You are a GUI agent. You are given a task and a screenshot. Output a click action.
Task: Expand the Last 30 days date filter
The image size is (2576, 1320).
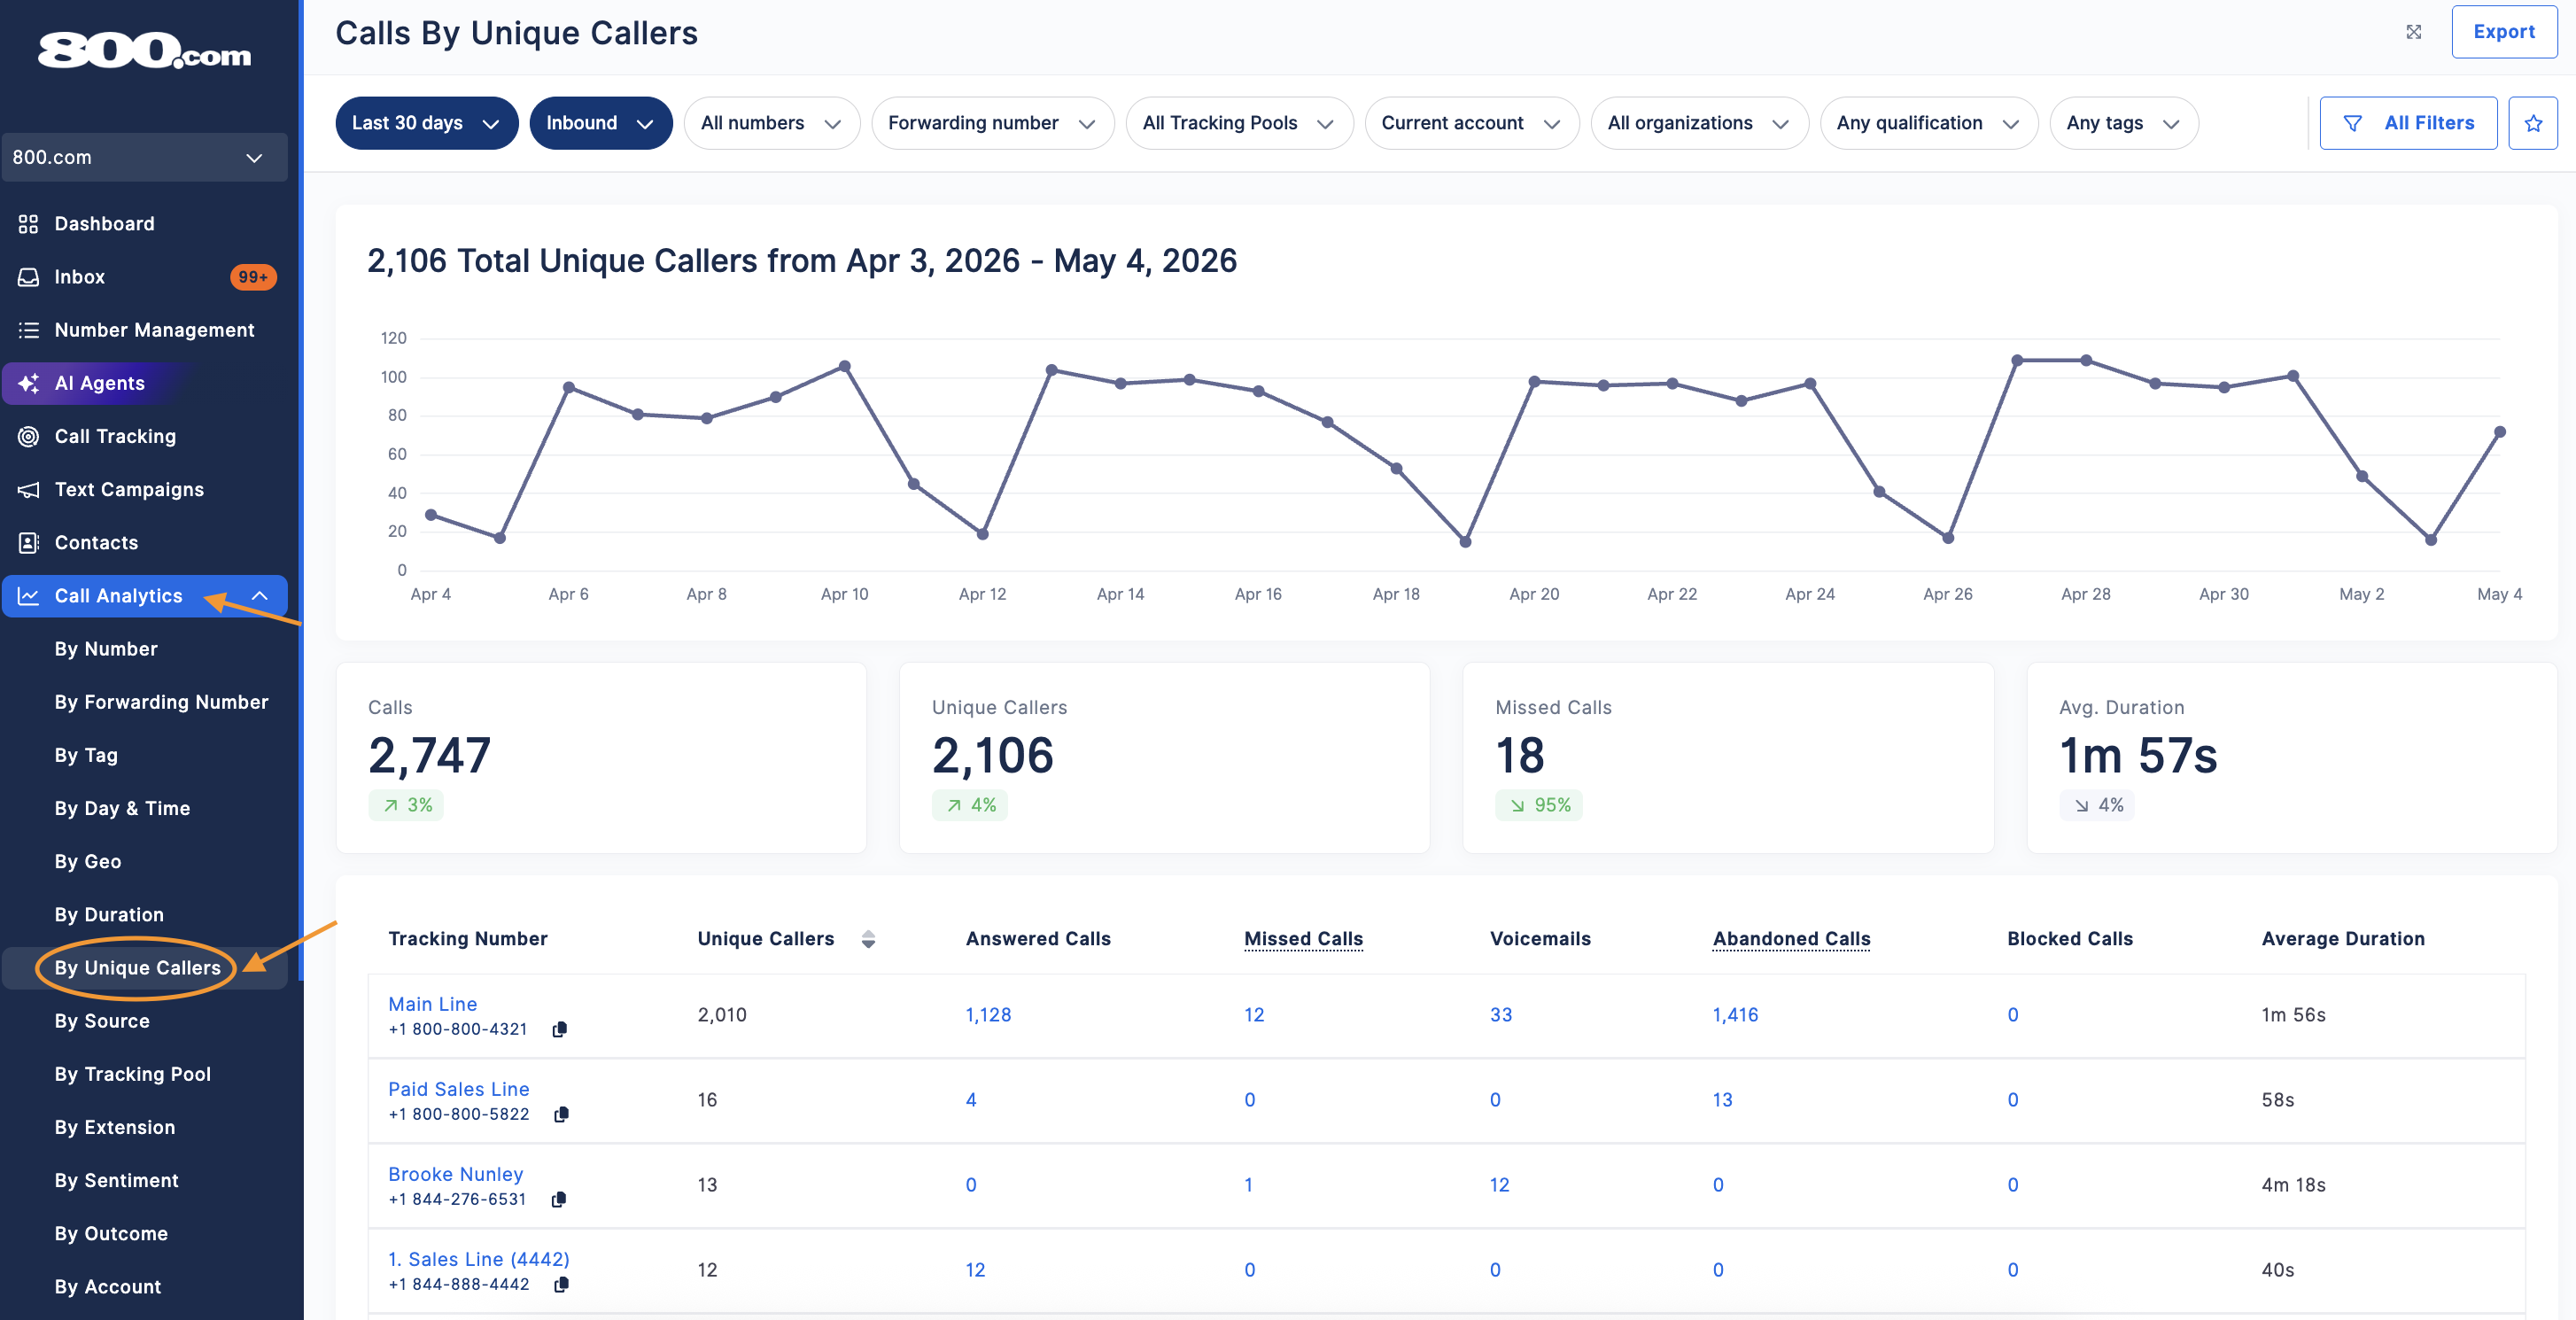[x=426, y=123]
